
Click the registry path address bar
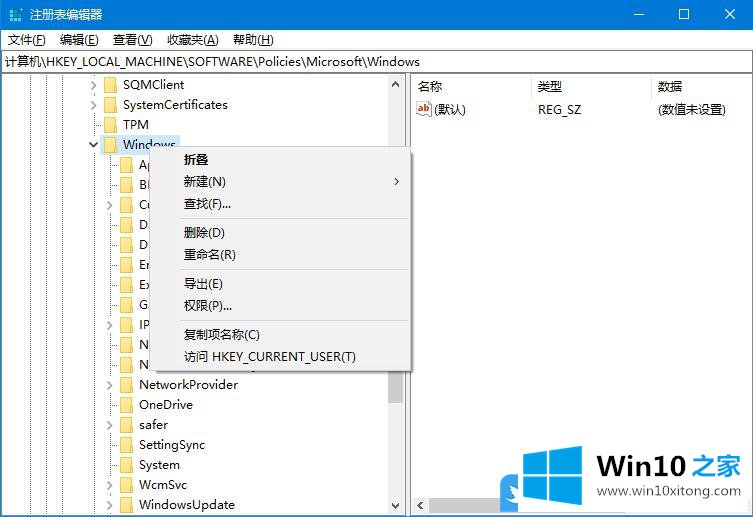tap(376, 61)
